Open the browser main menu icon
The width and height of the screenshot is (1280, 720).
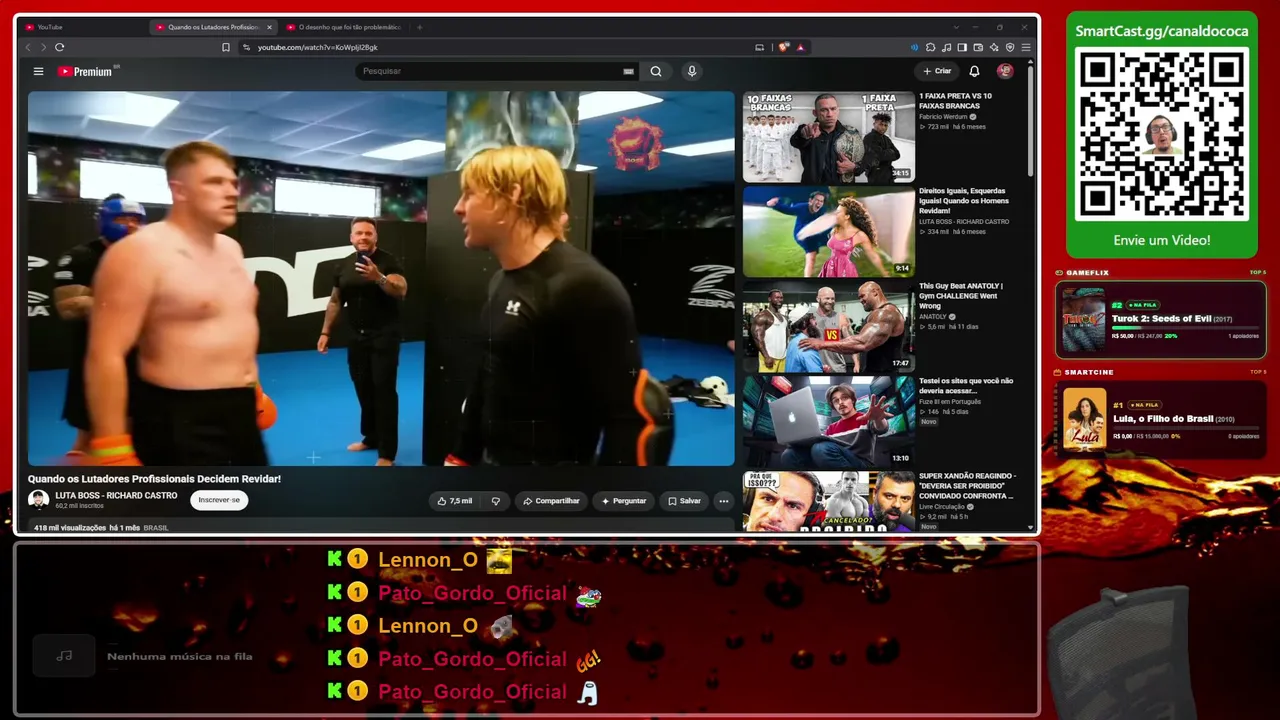1026,47
